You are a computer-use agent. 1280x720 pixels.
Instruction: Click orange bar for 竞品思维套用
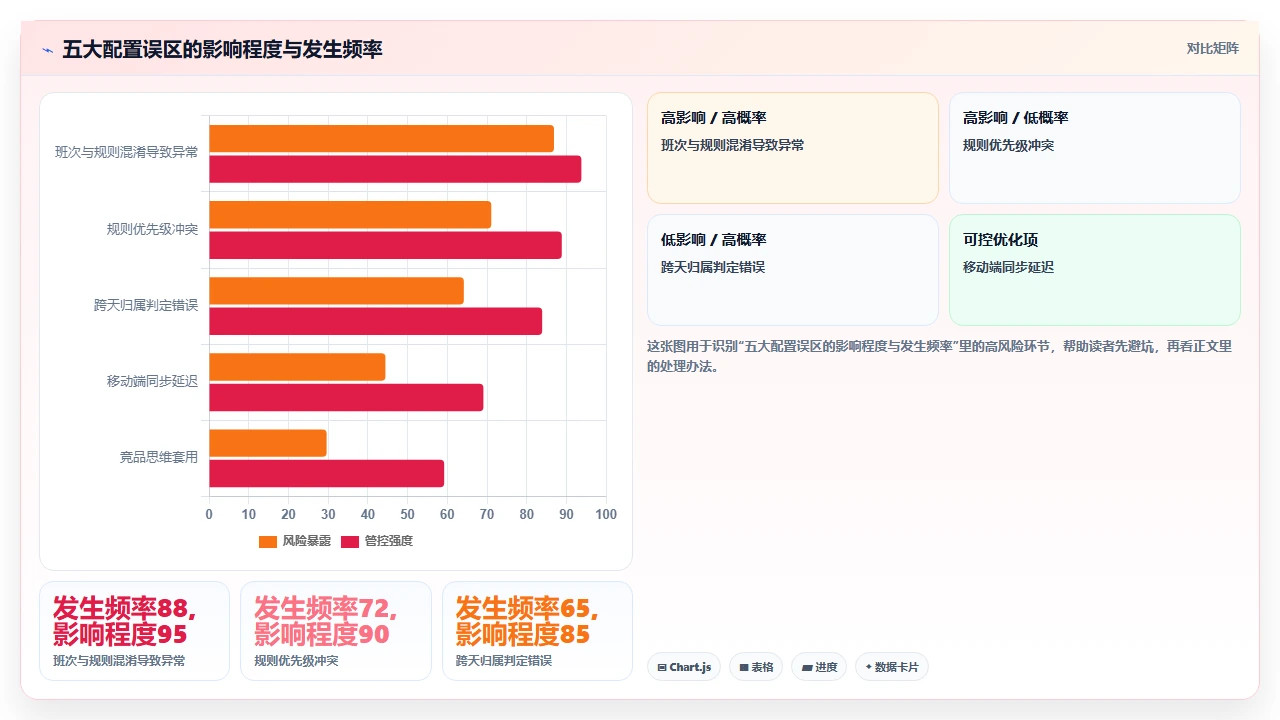(x=268, y=443)
